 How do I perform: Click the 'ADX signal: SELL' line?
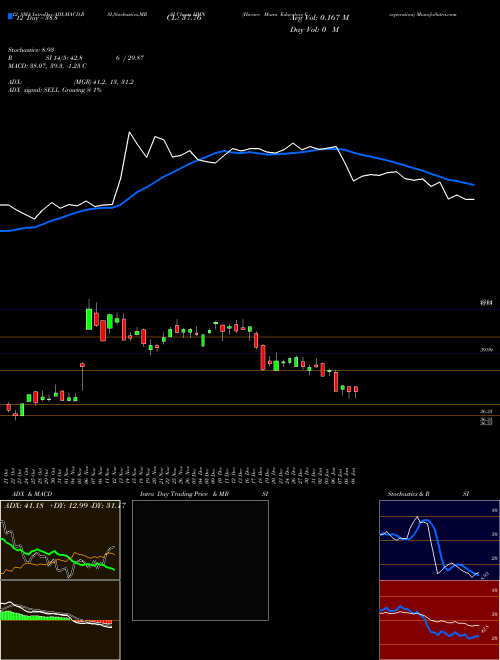[55, 90]
